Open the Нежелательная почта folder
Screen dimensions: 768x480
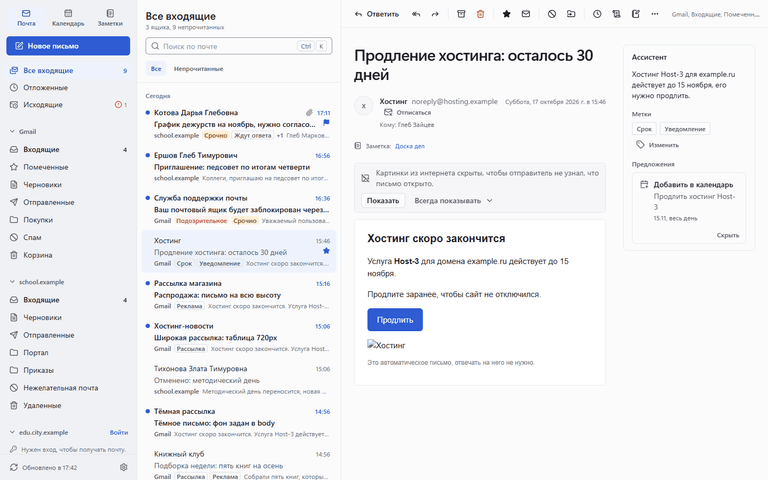tap(68, 388)
